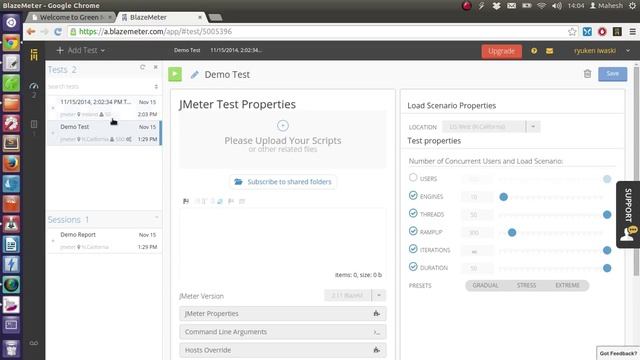The height and width of the screenshot is (360, 640).
Task: Open the Add Test dropdown
Action: [80, 50]
